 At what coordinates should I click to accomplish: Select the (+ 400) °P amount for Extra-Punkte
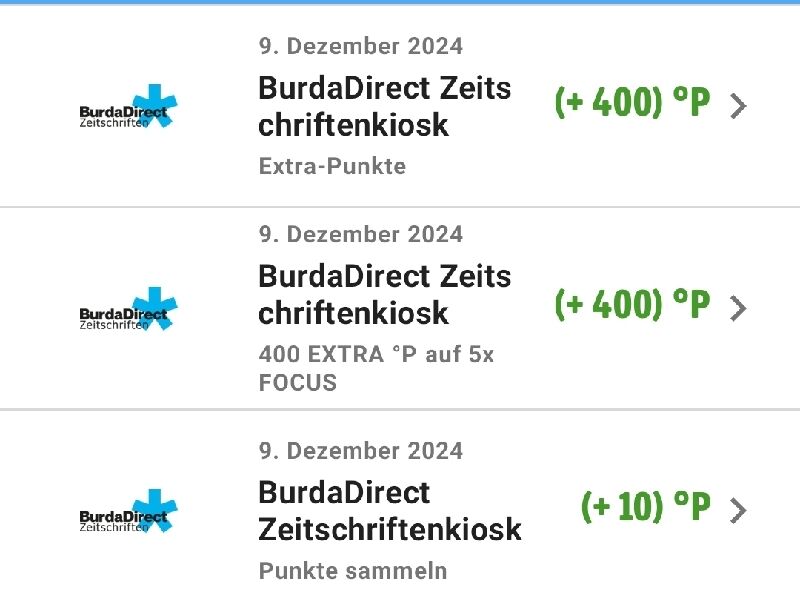[x=632, y=102]
